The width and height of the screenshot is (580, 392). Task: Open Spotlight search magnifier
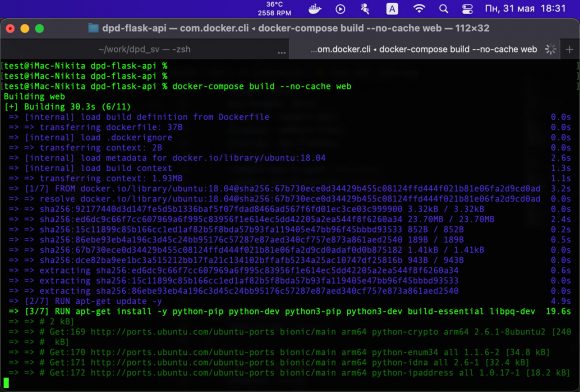point(444,9)
